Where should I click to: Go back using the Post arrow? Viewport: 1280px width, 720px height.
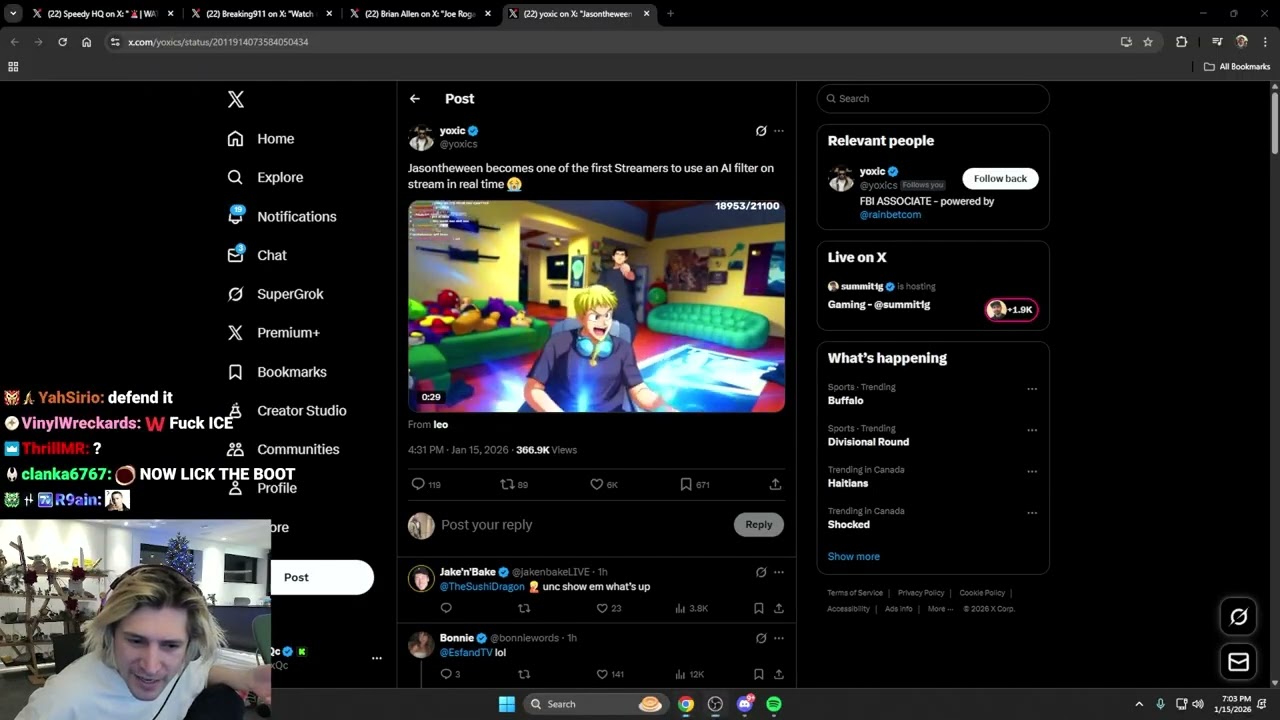click(x=414, y=99)
